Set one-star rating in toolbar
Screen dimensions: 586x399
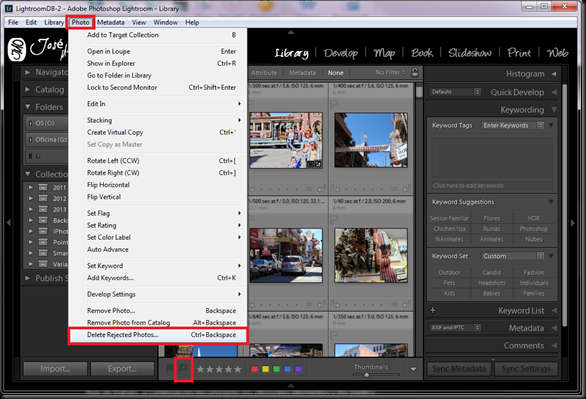point(201,369)
